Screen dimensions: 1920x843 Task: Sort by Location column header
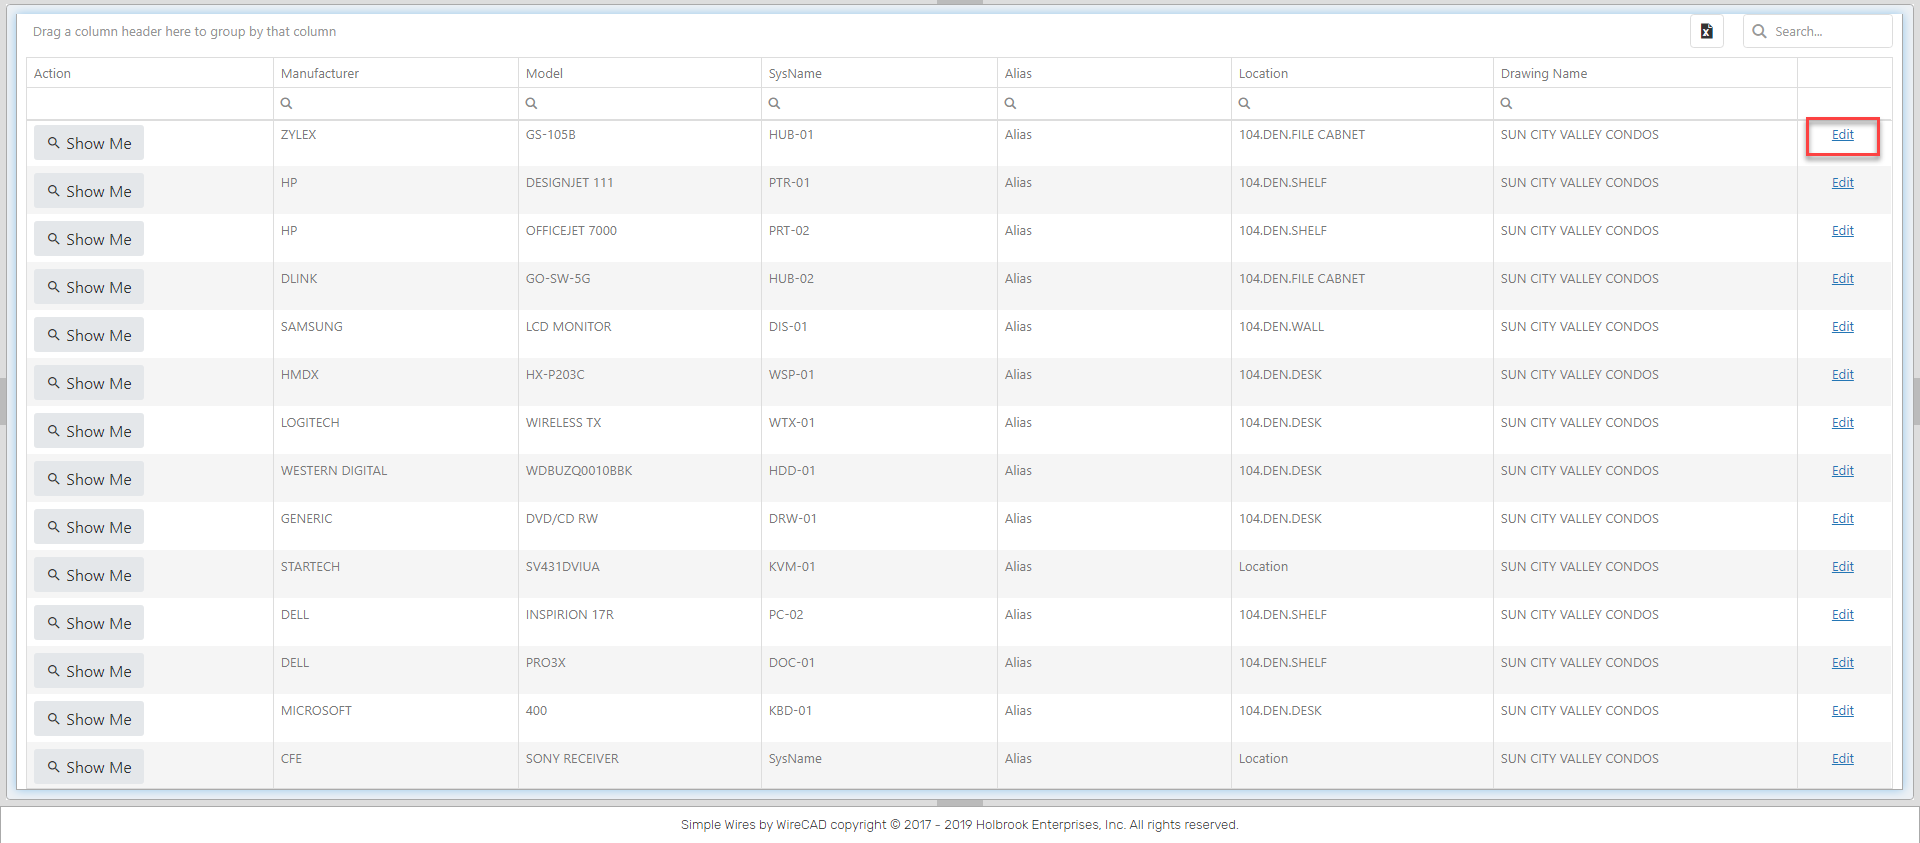point(1362,73)
